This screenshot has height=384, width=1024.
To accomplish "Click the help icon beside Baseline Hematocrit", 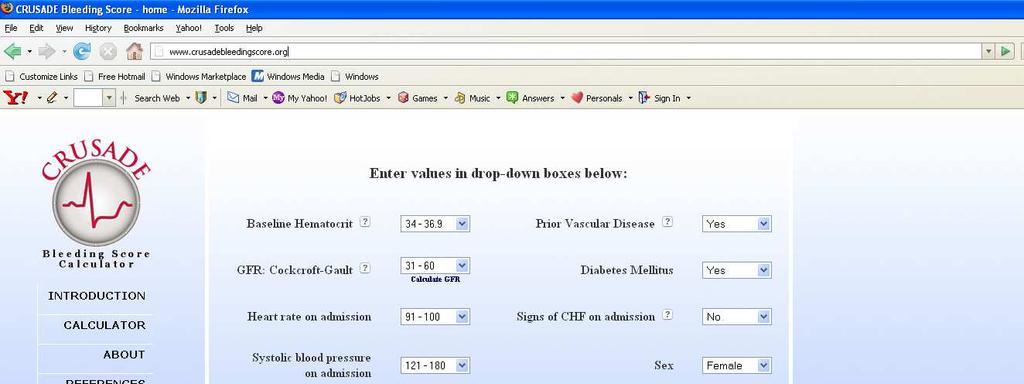I will coord(365,221).
